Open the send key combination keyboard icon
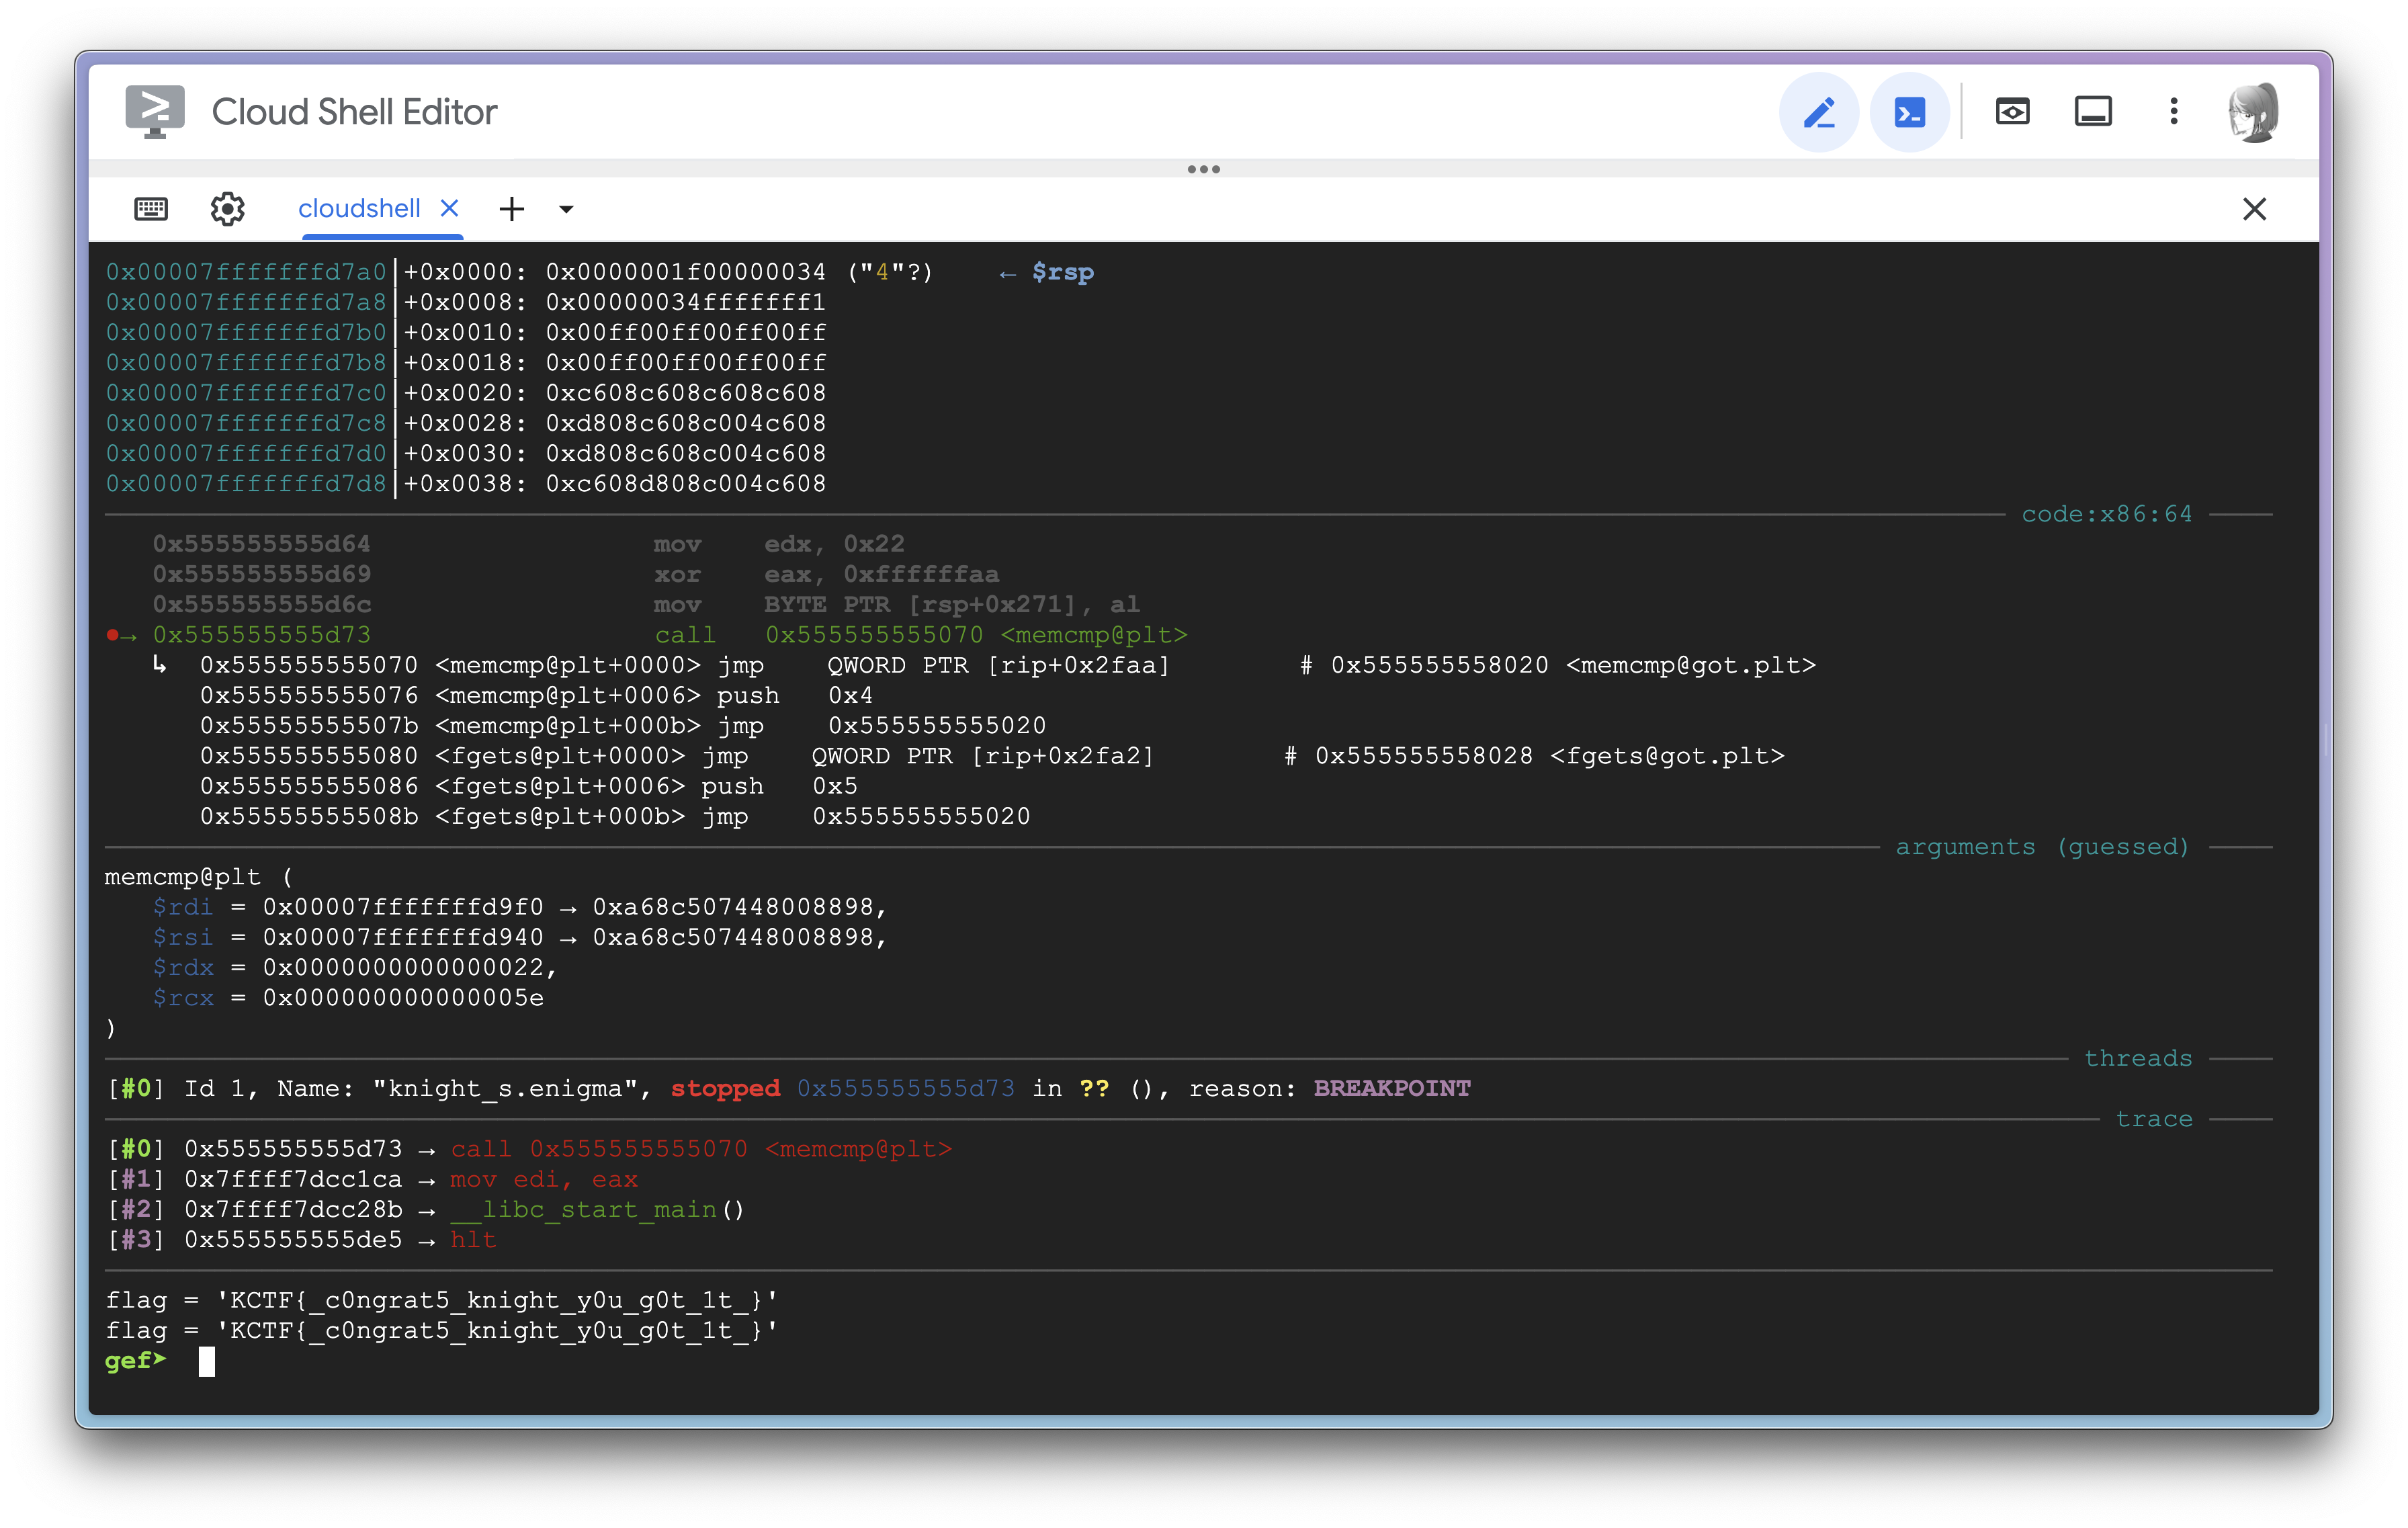The image size is (2408, 1528). pos(151,208)
